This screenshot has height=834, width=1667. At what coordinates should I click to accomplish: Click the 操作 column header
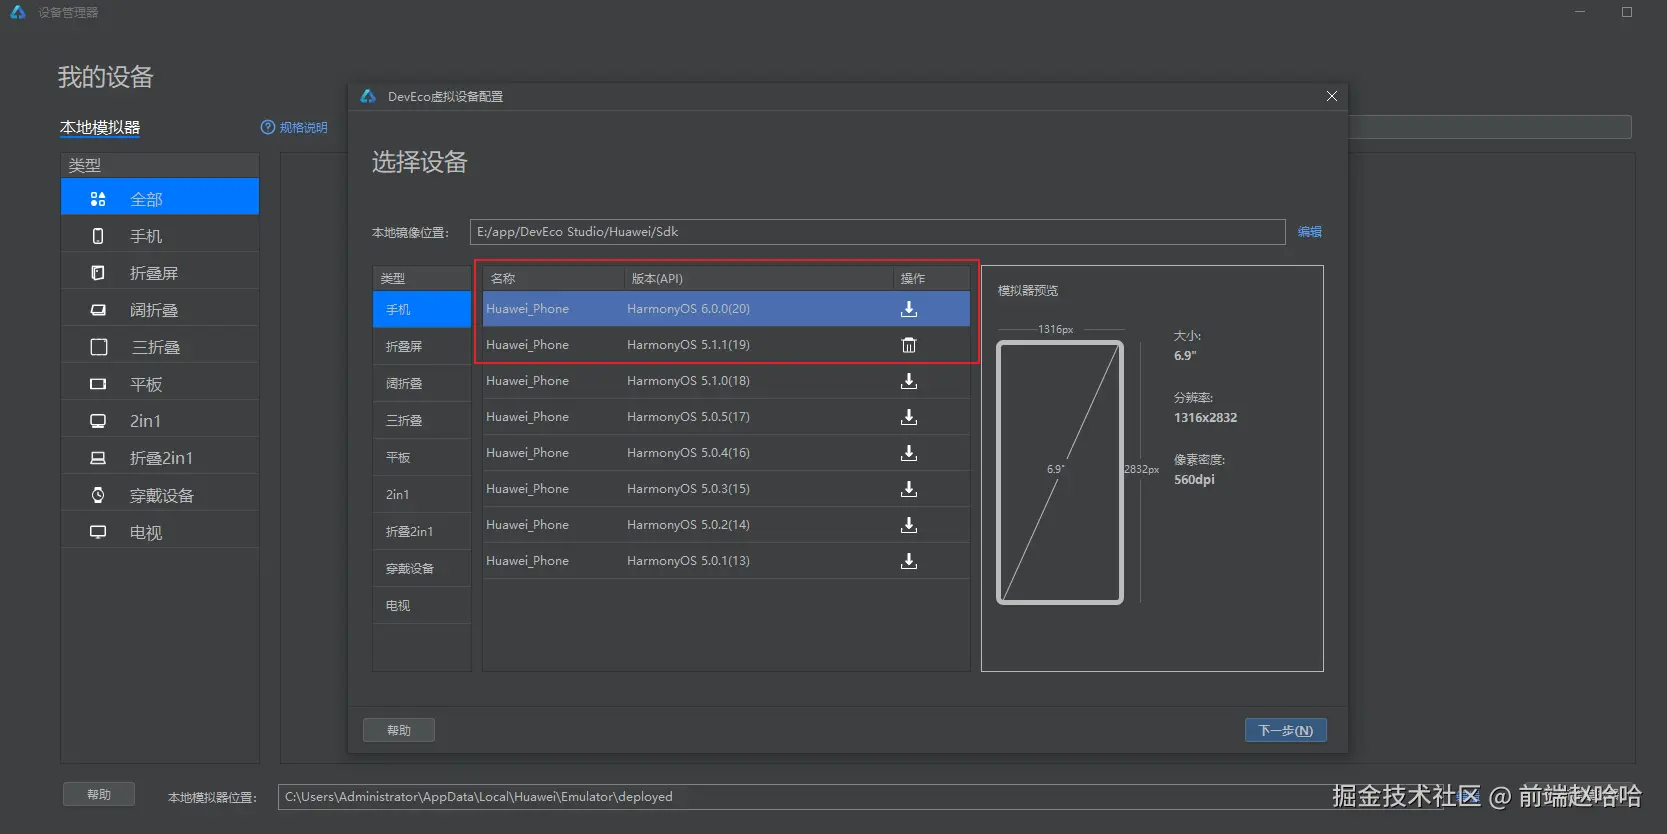coord(931,278)
